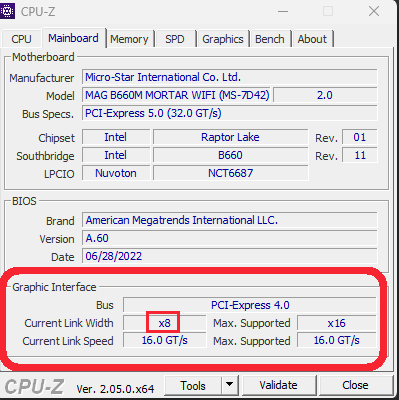Click the model revision value 2.0
399x400 pixels.
point(325,95)
